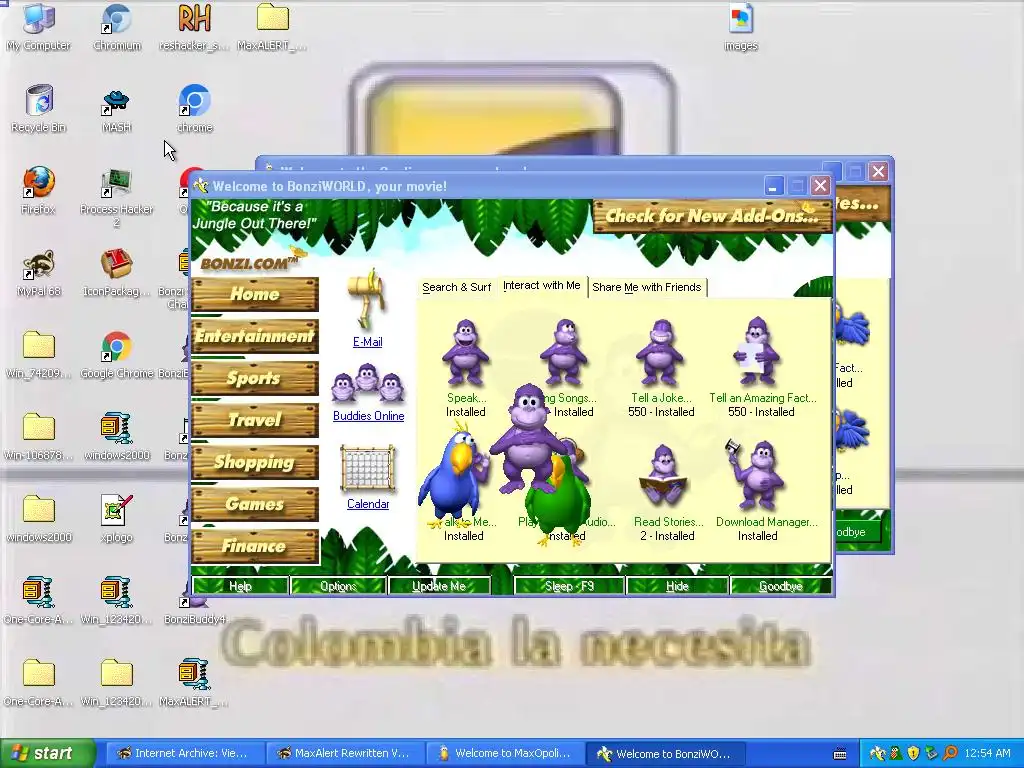Click the Download Manager label
This screenshot has width=1024, height=768.
pos(767,522)
